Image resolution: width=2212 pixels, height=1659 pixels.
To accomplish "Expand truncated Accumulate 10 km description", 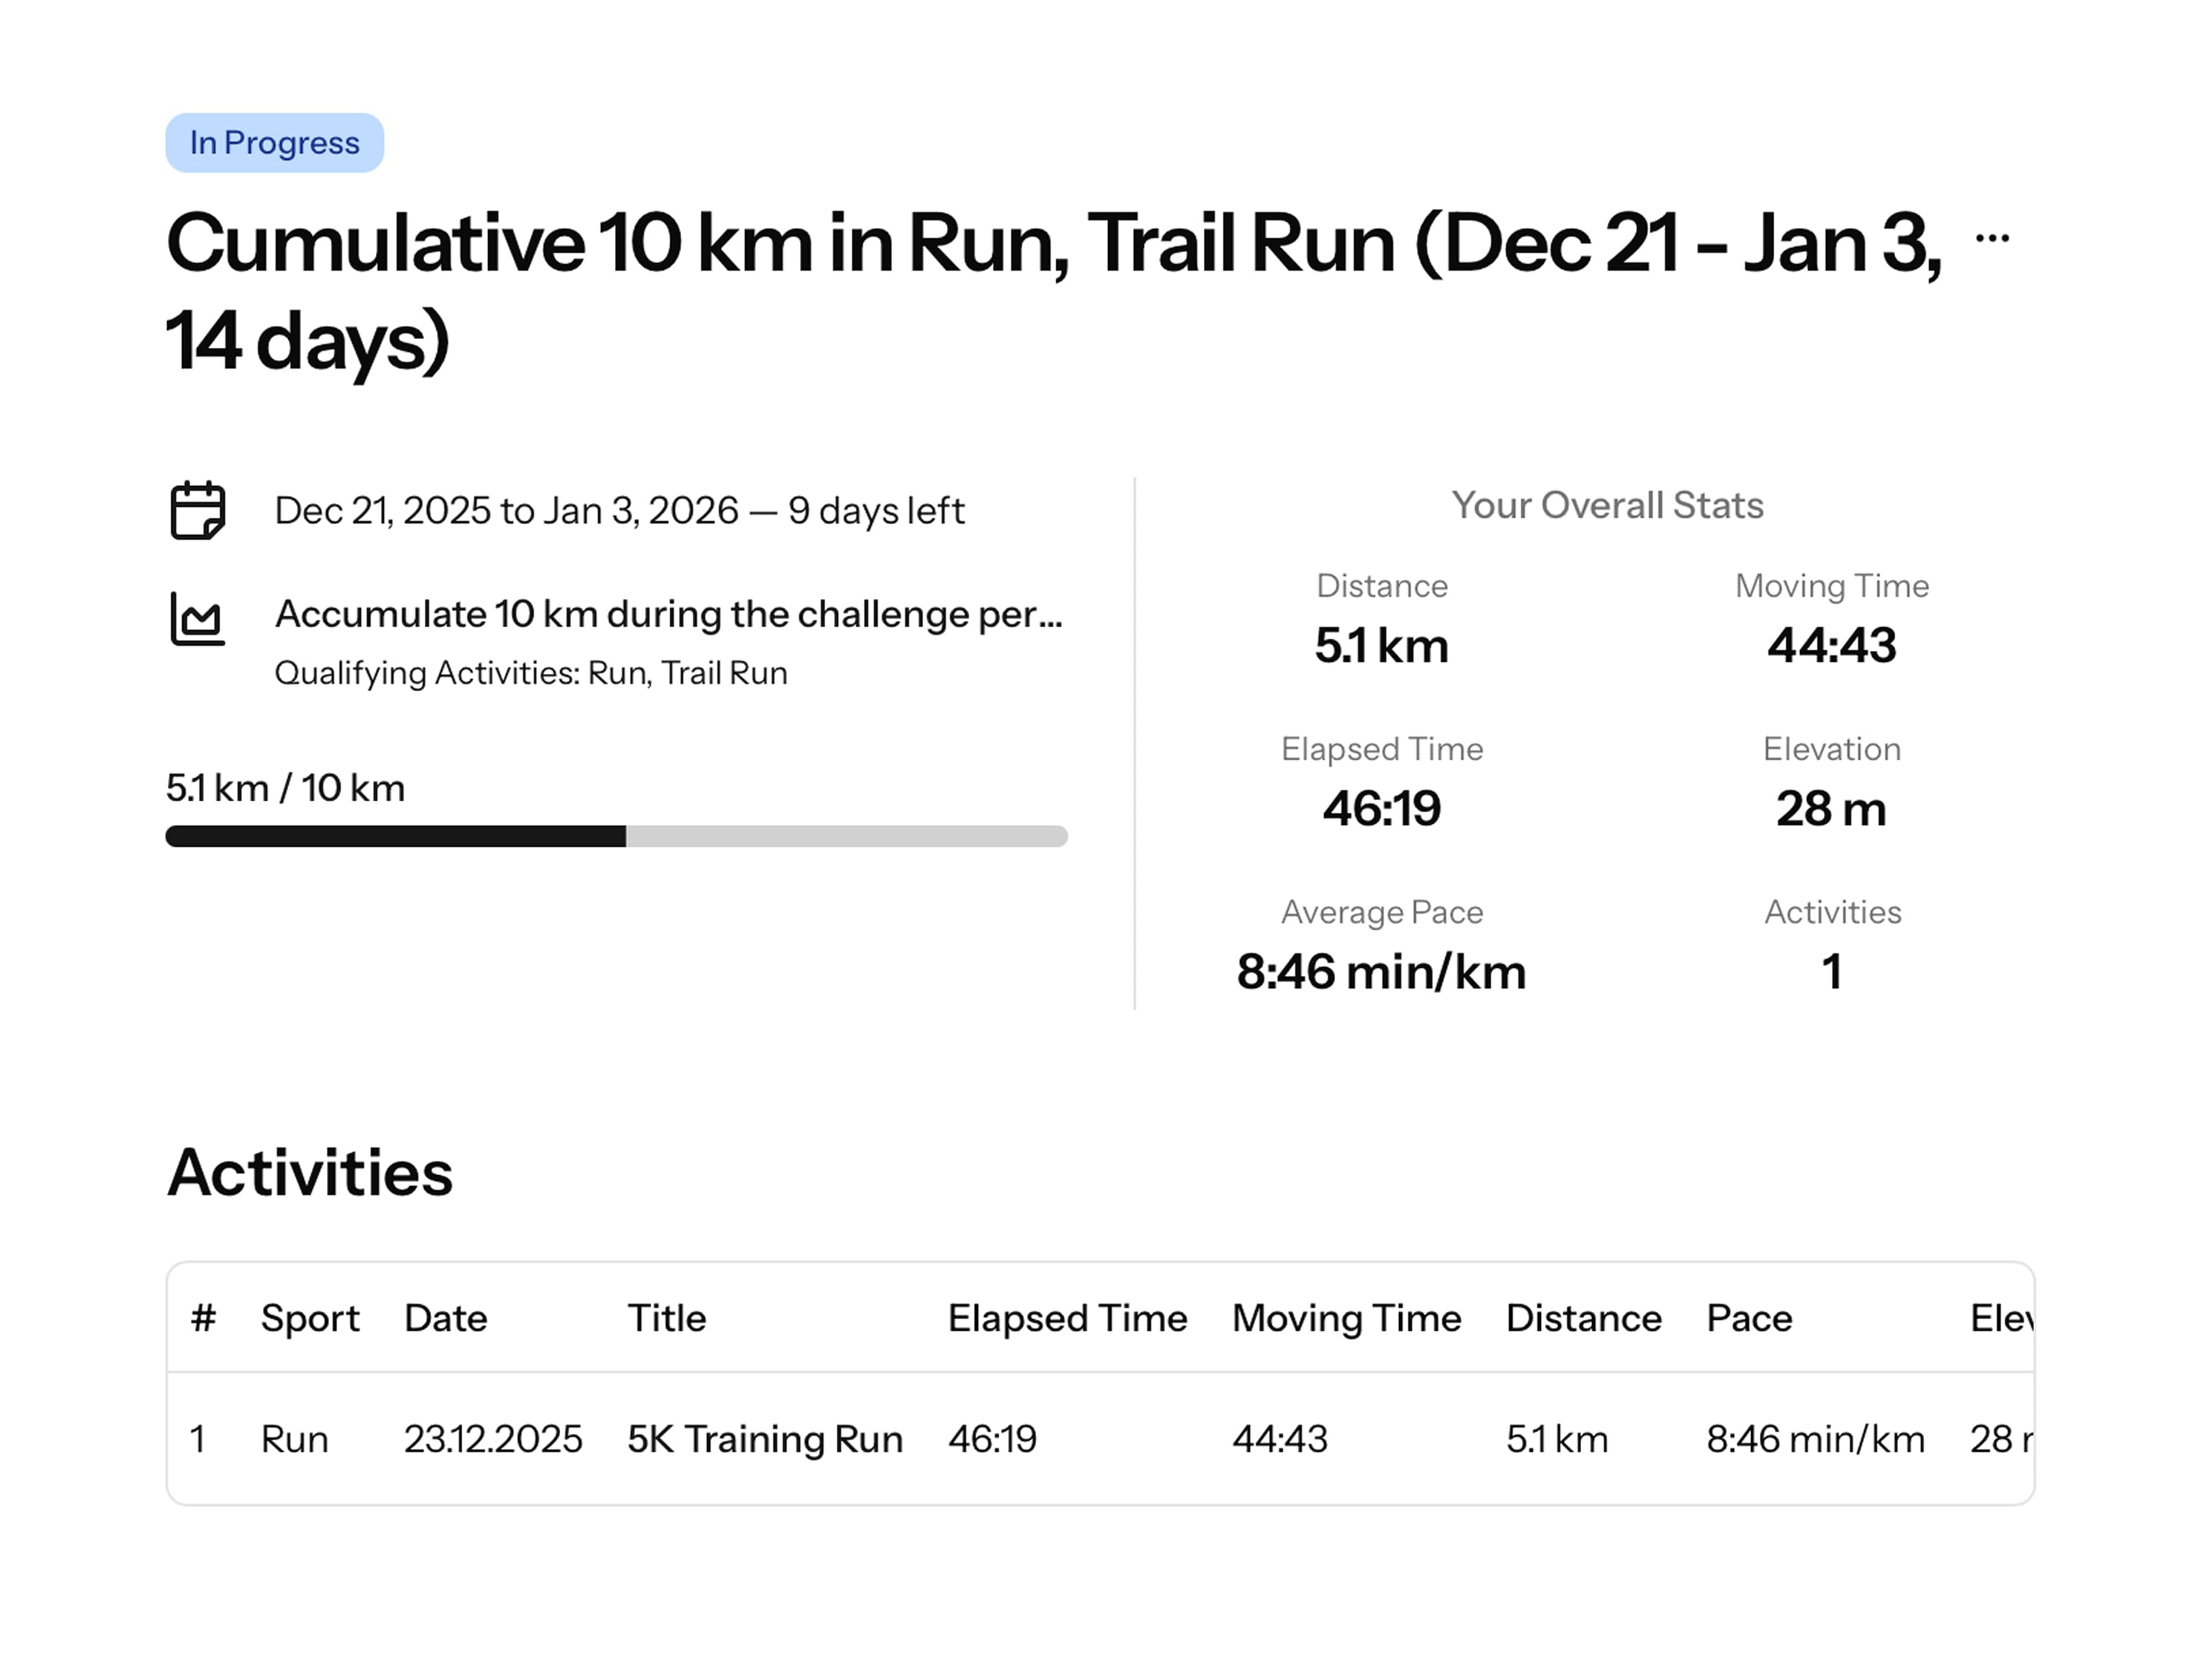I will [668, 614].
